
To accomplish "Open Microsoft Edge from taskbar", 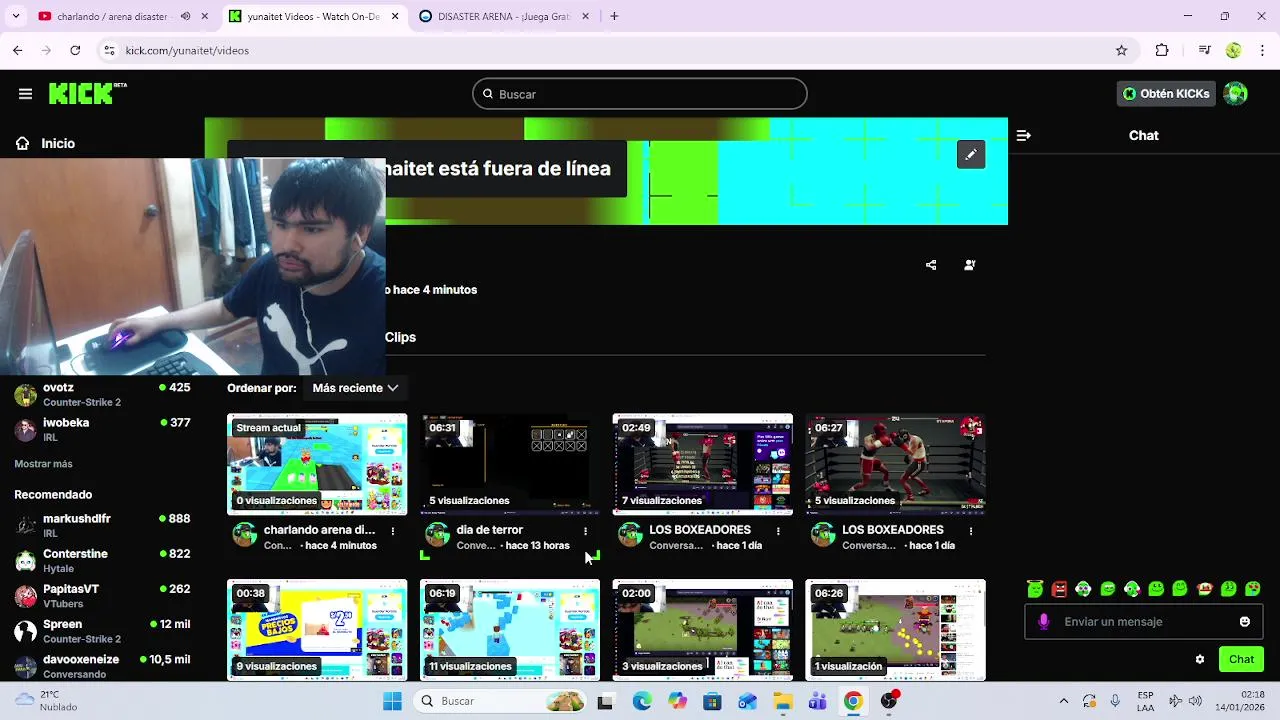I will coord(642,701).
